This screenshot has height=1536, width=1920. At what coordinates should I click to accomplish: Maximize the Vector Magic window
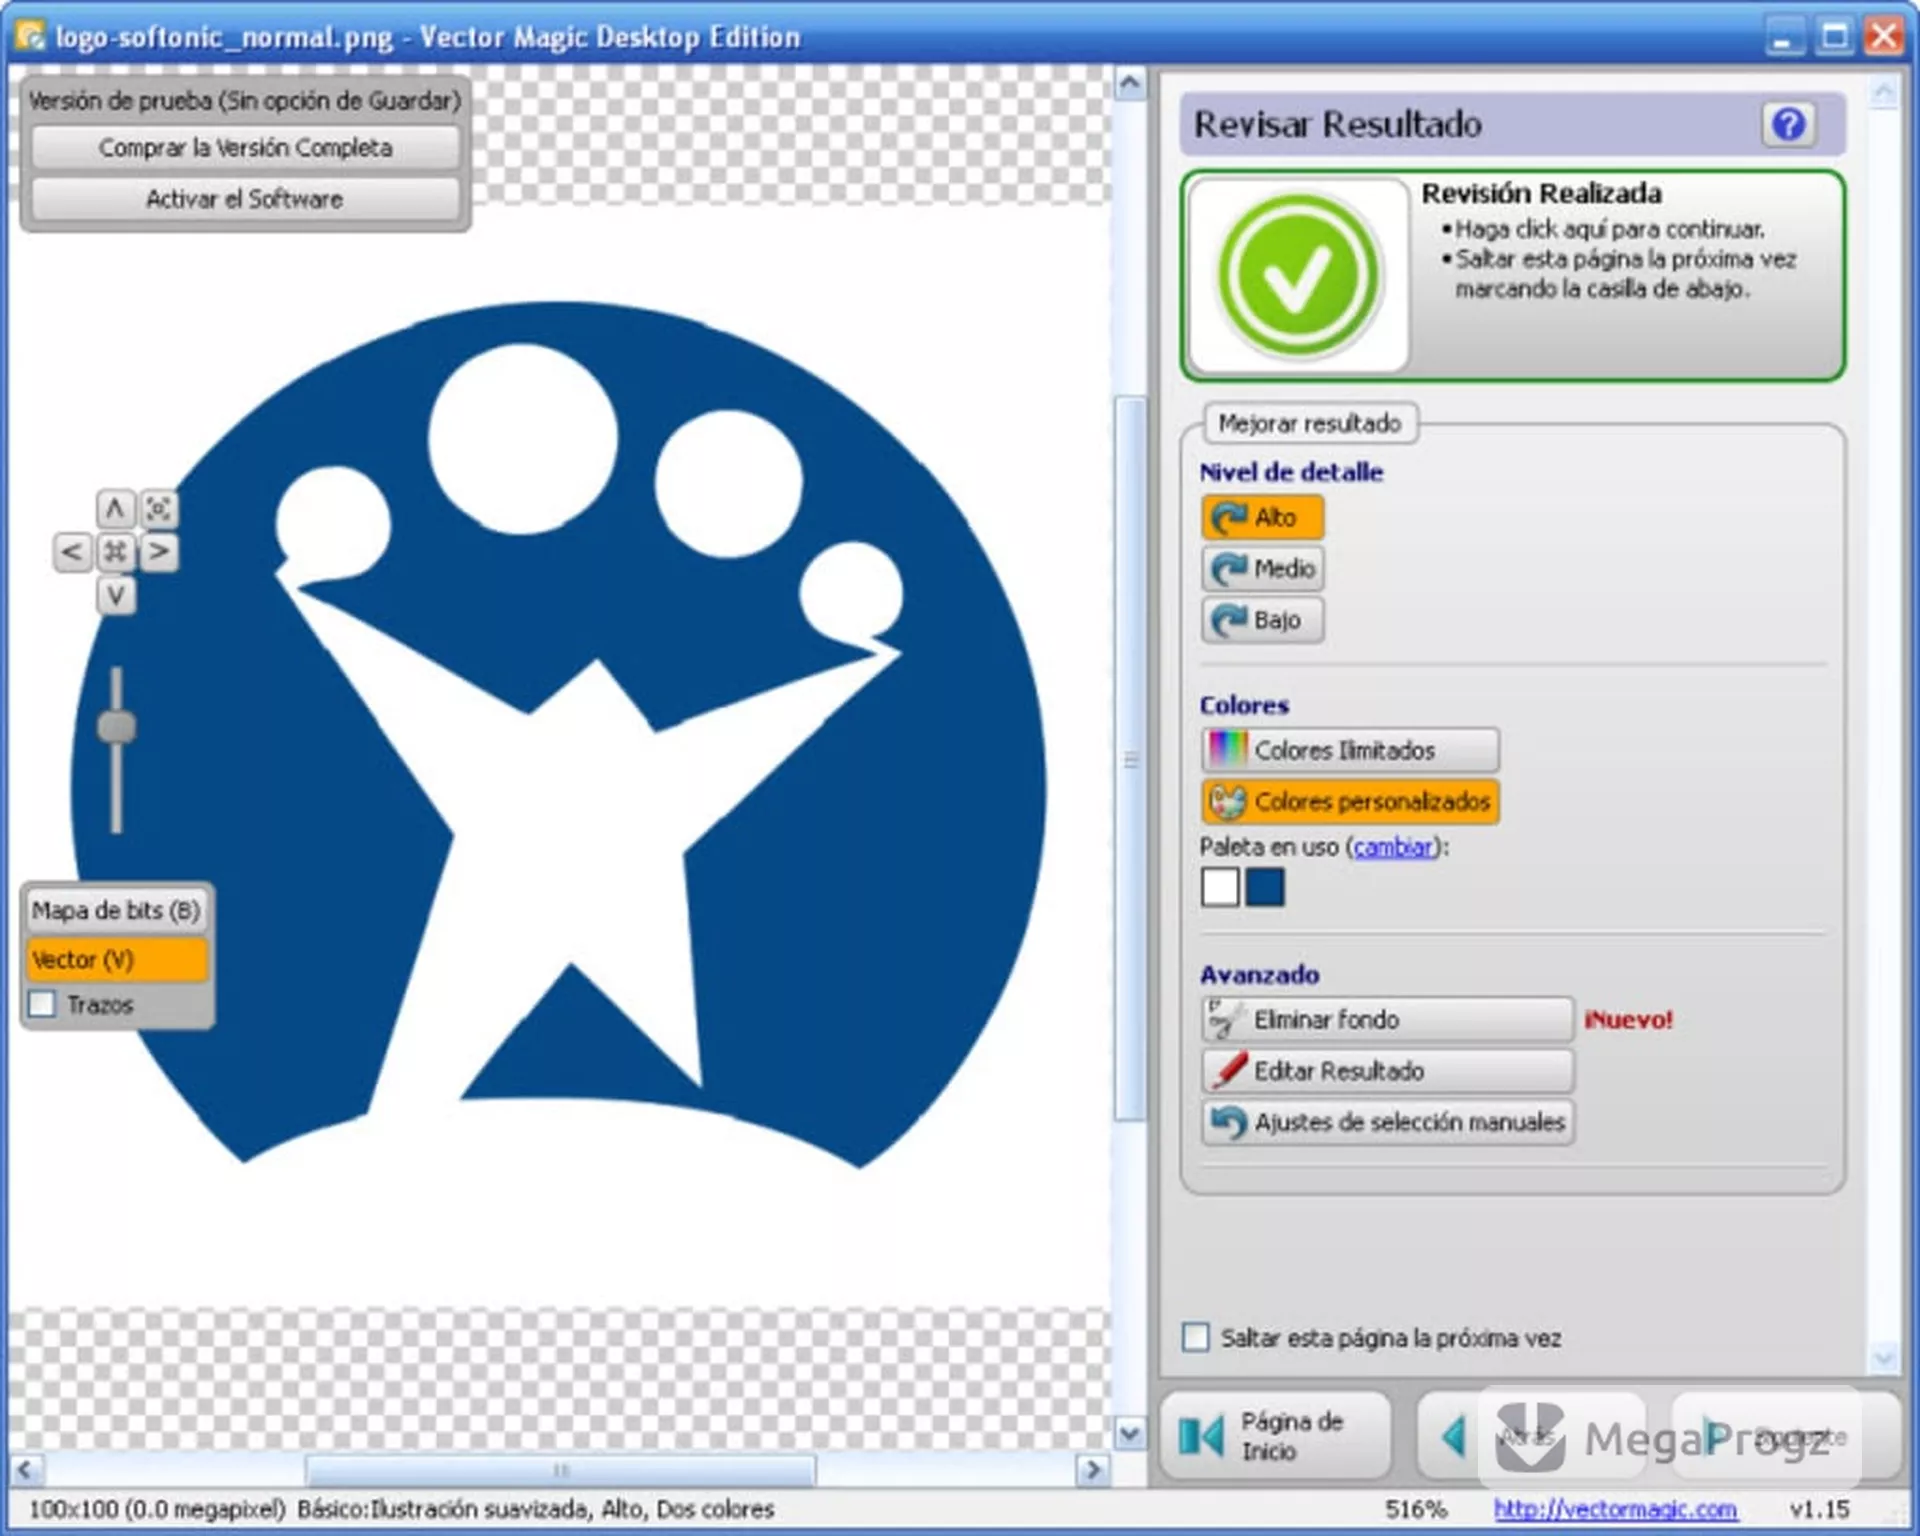1835,36
